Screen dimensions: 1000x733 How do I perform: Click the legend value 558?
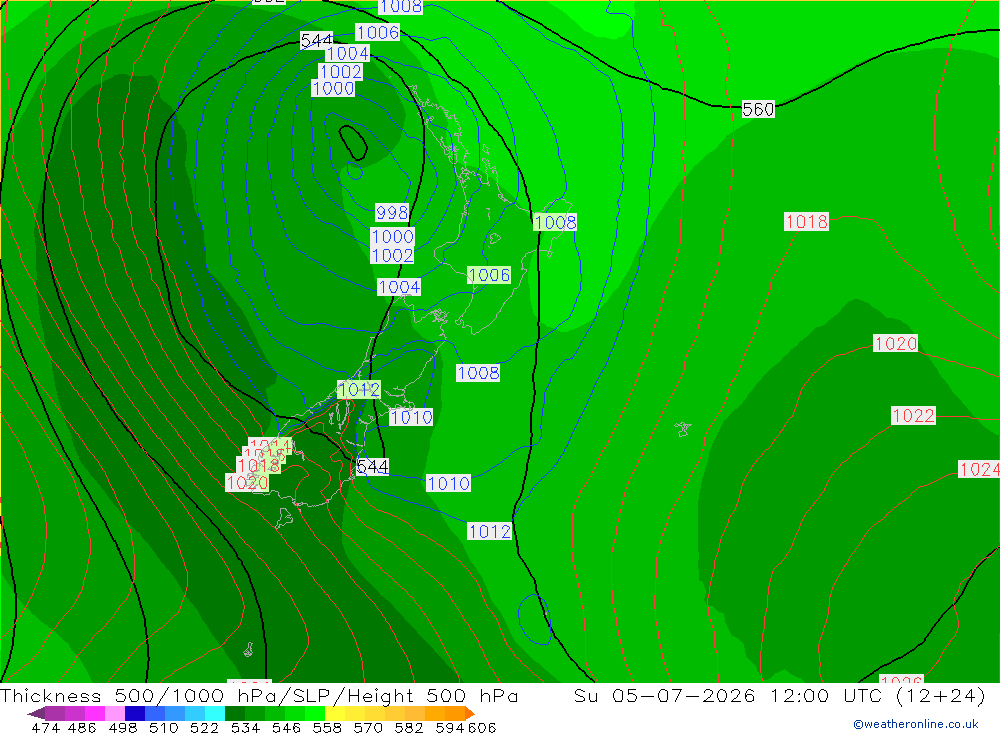coord(327,727)
